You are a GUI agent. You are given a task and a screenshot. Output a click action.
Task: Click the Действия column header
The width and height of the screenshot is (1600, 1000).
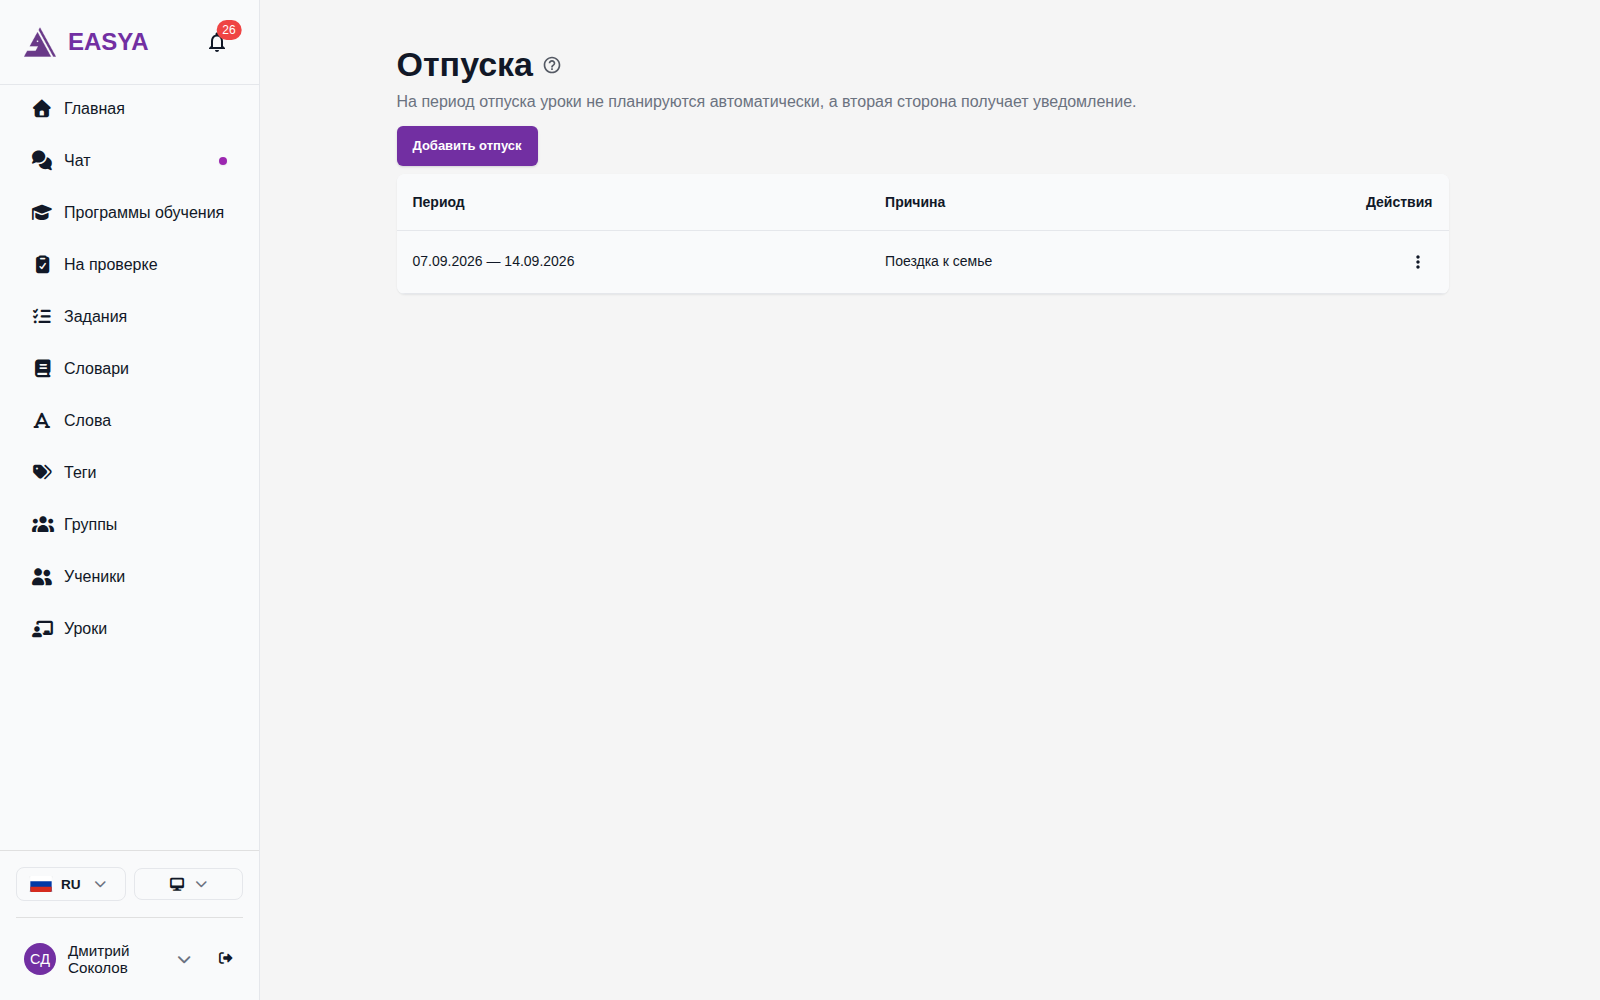[1399, 202]
